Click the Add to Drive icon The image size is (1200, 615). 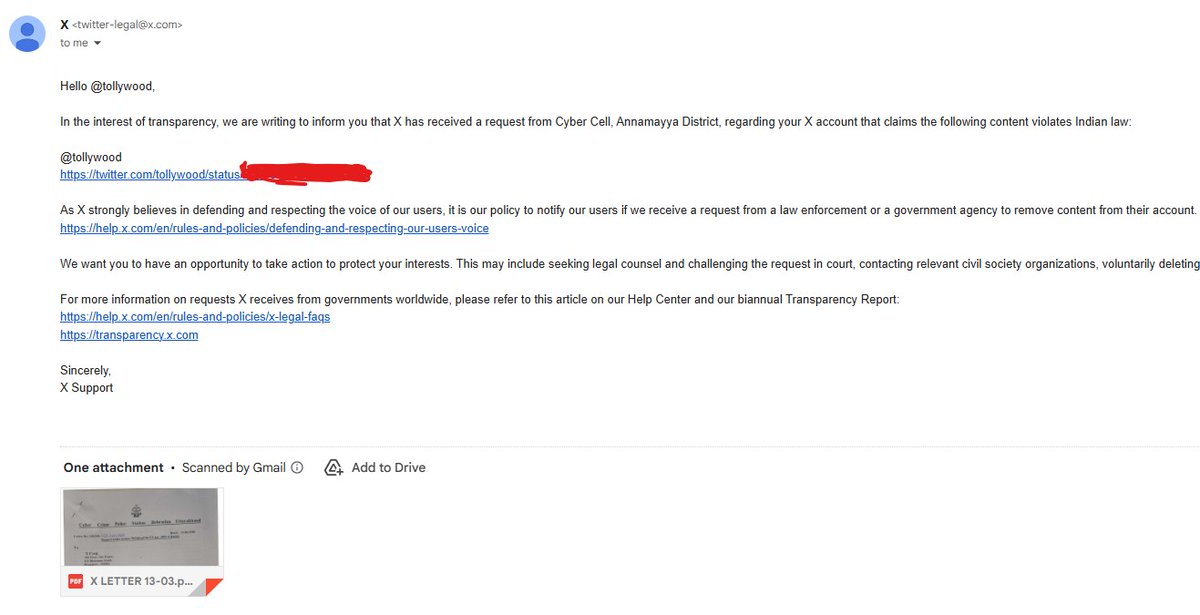(334, 467)
